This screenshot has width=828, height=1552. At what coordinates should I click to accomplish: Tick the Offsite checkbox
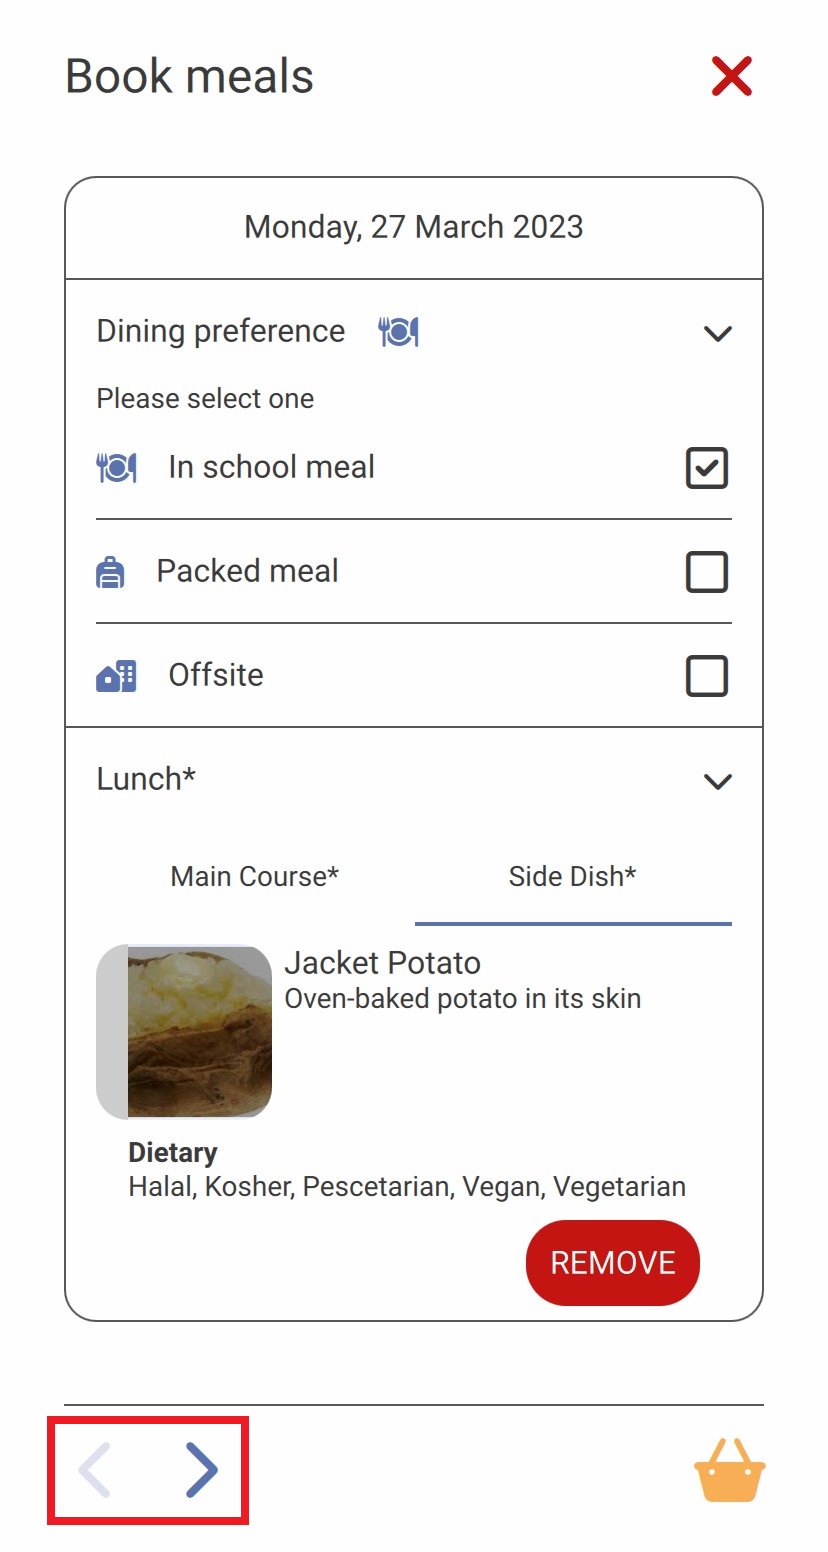click(707, 676)
